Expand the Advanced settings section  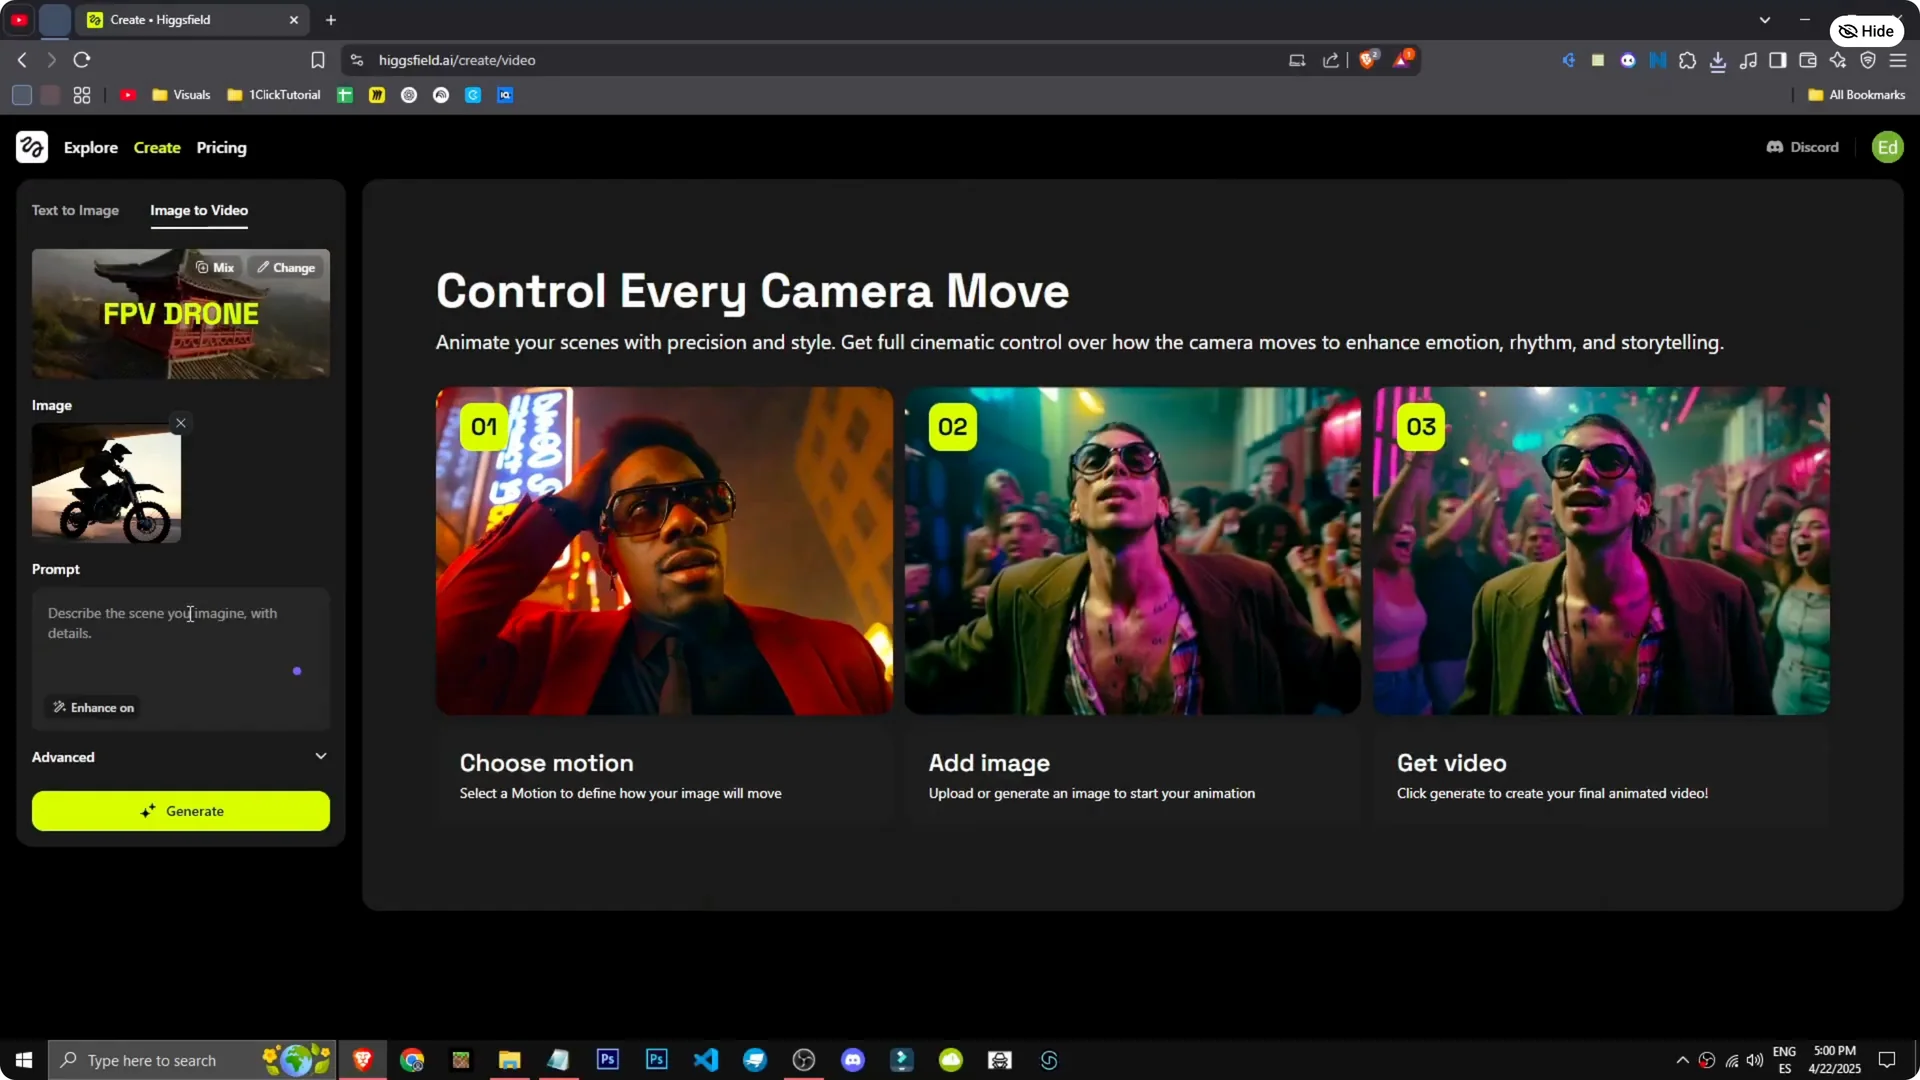[180, 757]
